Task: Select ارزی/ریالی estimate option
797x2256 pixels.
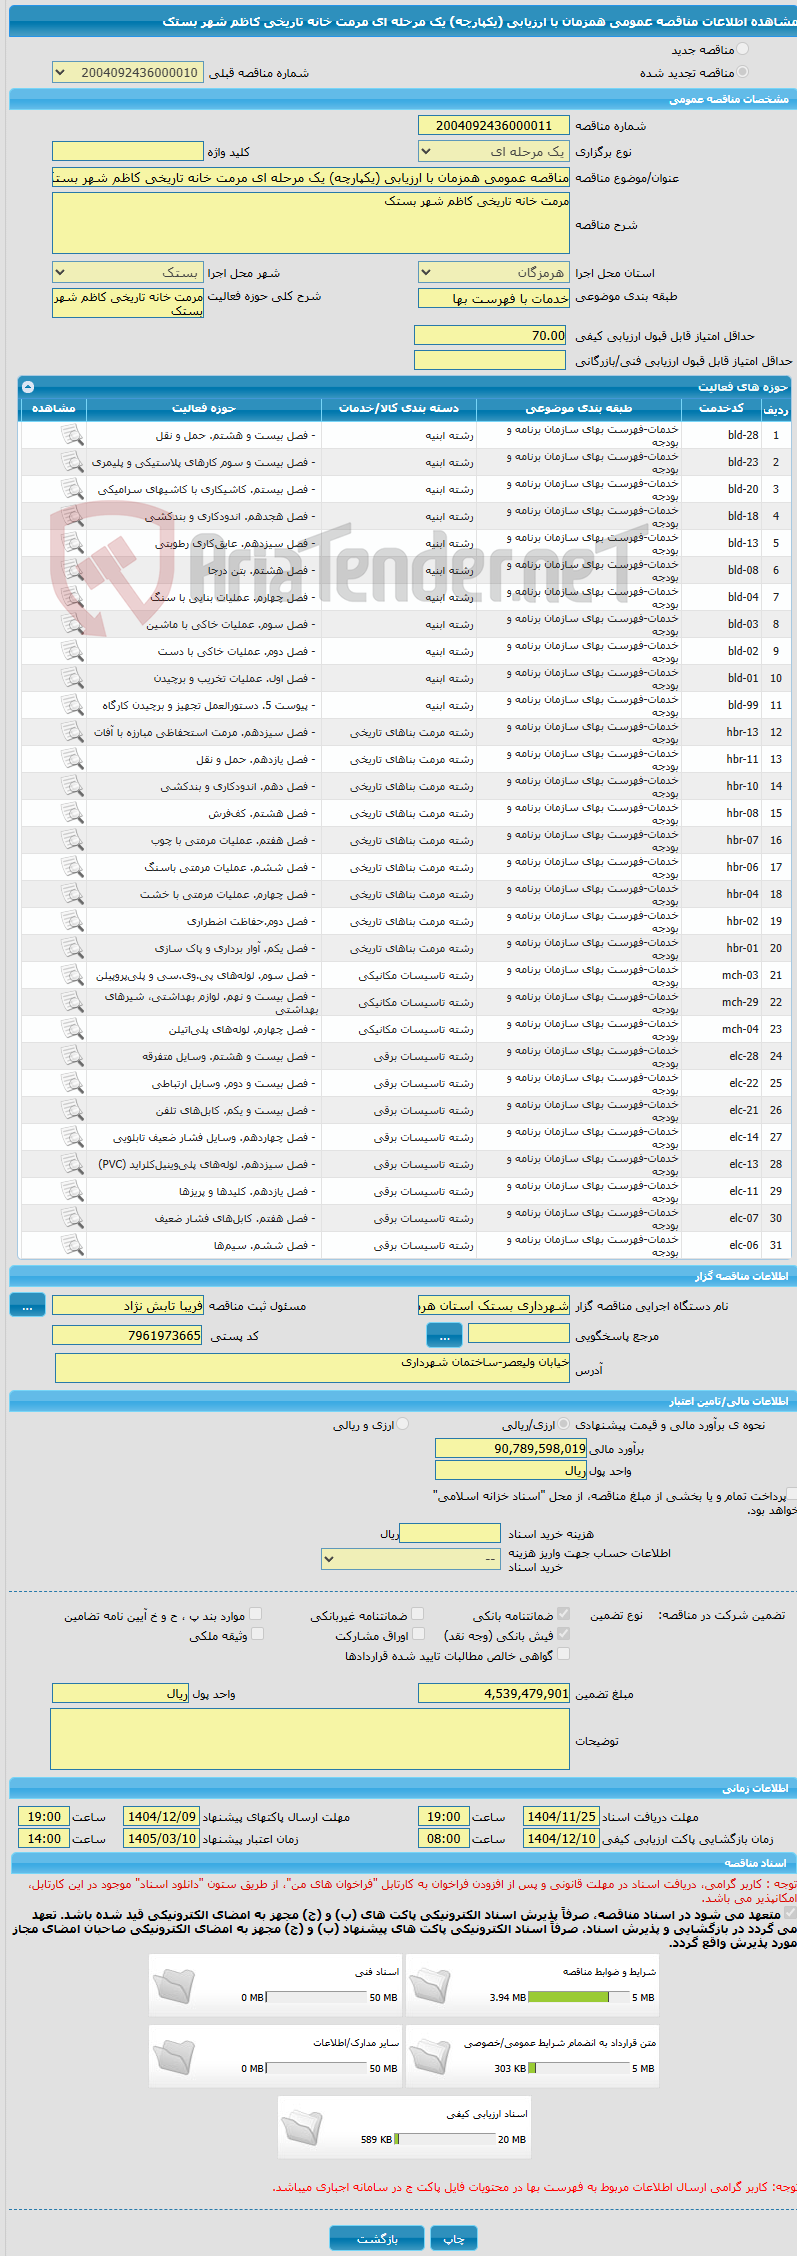Action: point(564,1424)
